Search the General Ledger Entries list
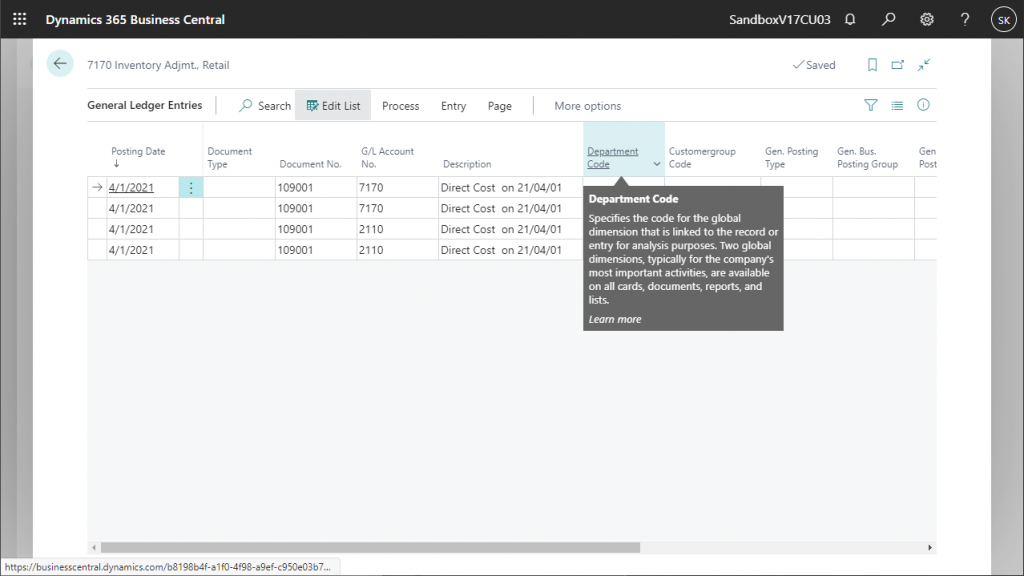 264,106
